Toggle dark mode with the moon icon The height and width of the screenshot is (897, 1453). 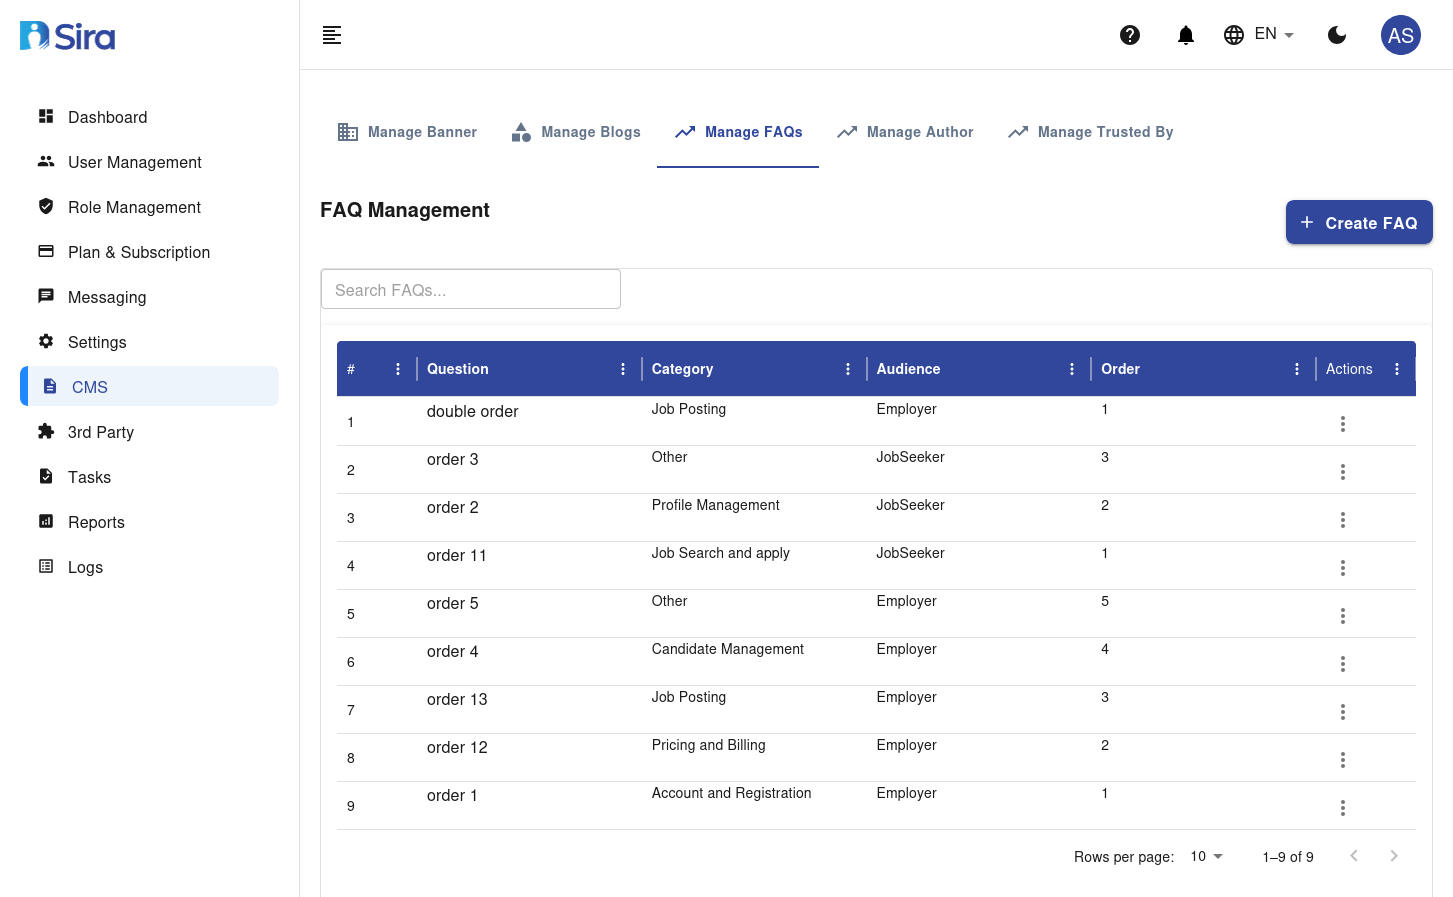(1337, 35)
